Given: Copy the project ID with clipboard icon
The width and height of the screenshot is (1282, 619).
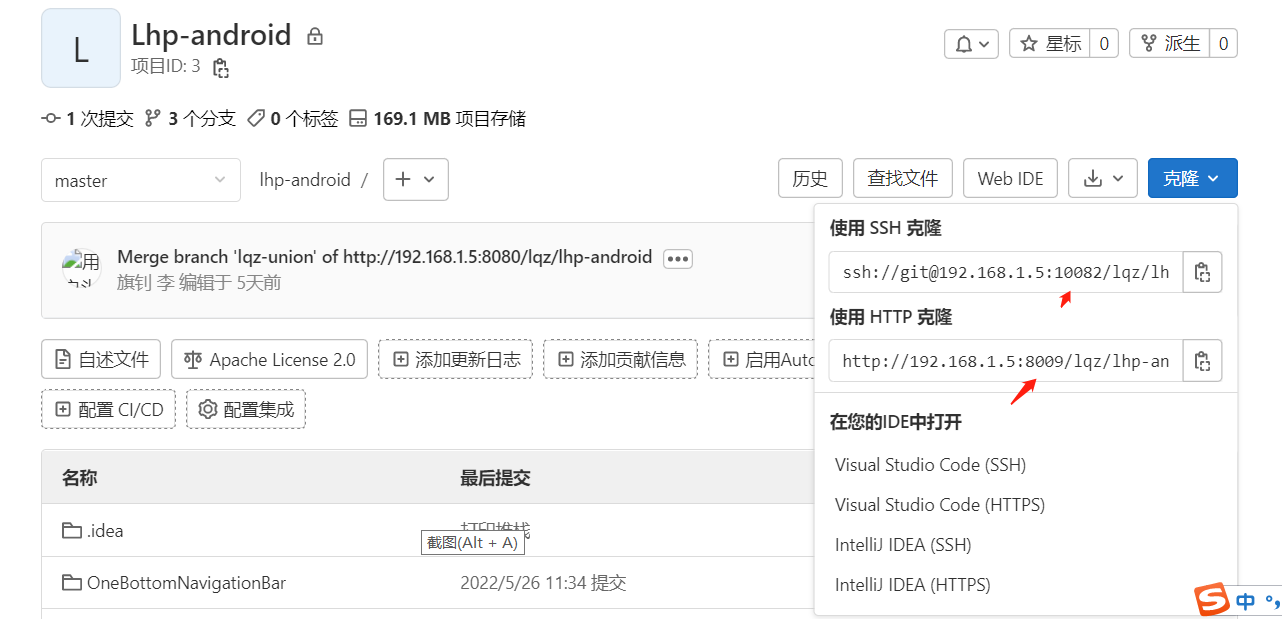Looking at the screenshot, I should point(221,68).
